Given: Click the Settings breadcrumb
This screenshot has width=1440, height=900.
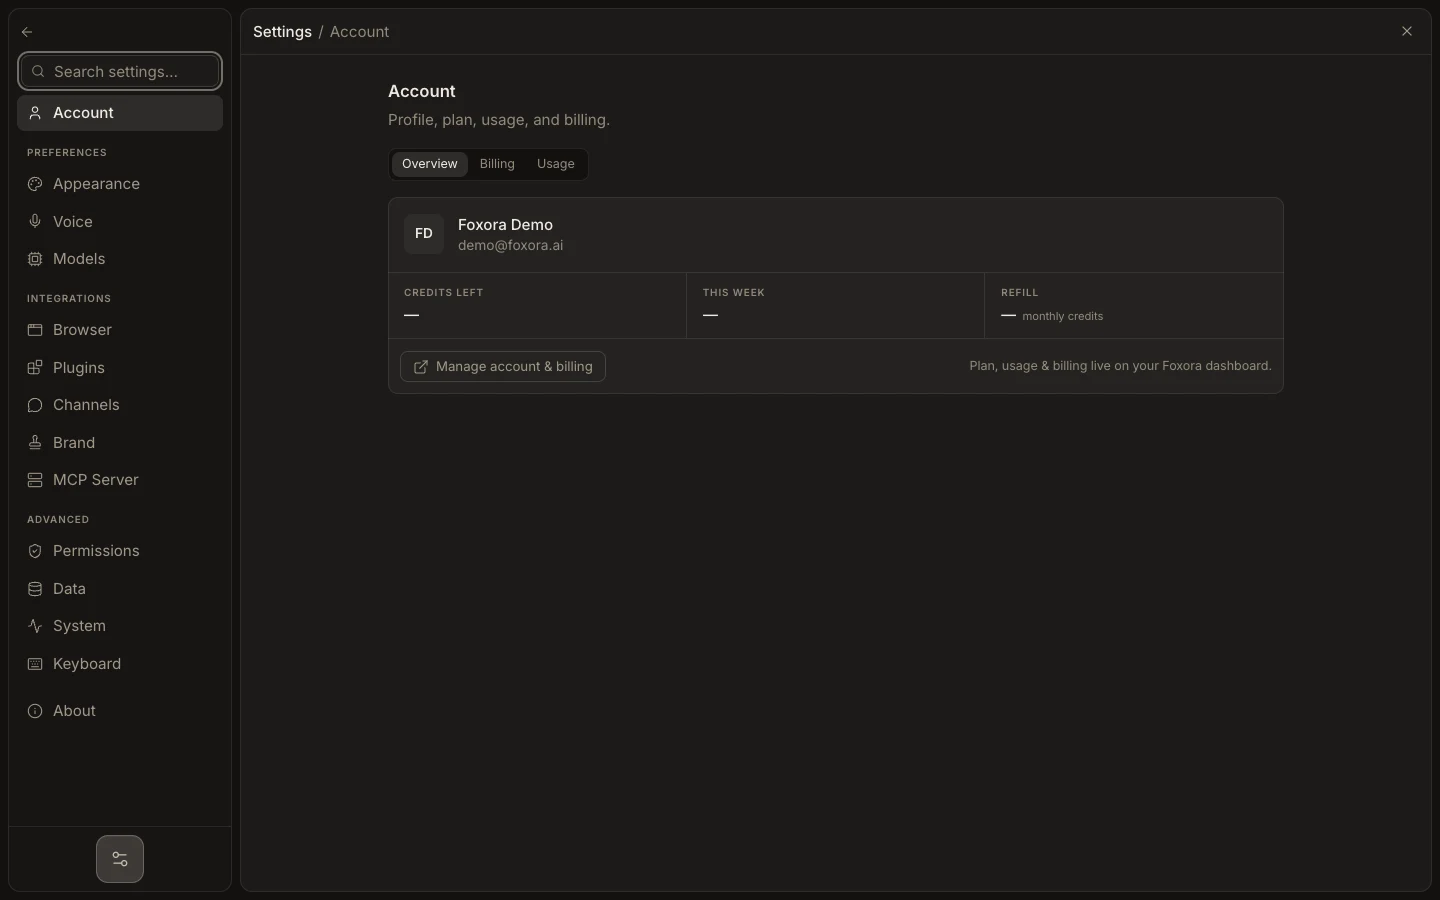Looking at the screenshot, I should click(x=282, y=32).
